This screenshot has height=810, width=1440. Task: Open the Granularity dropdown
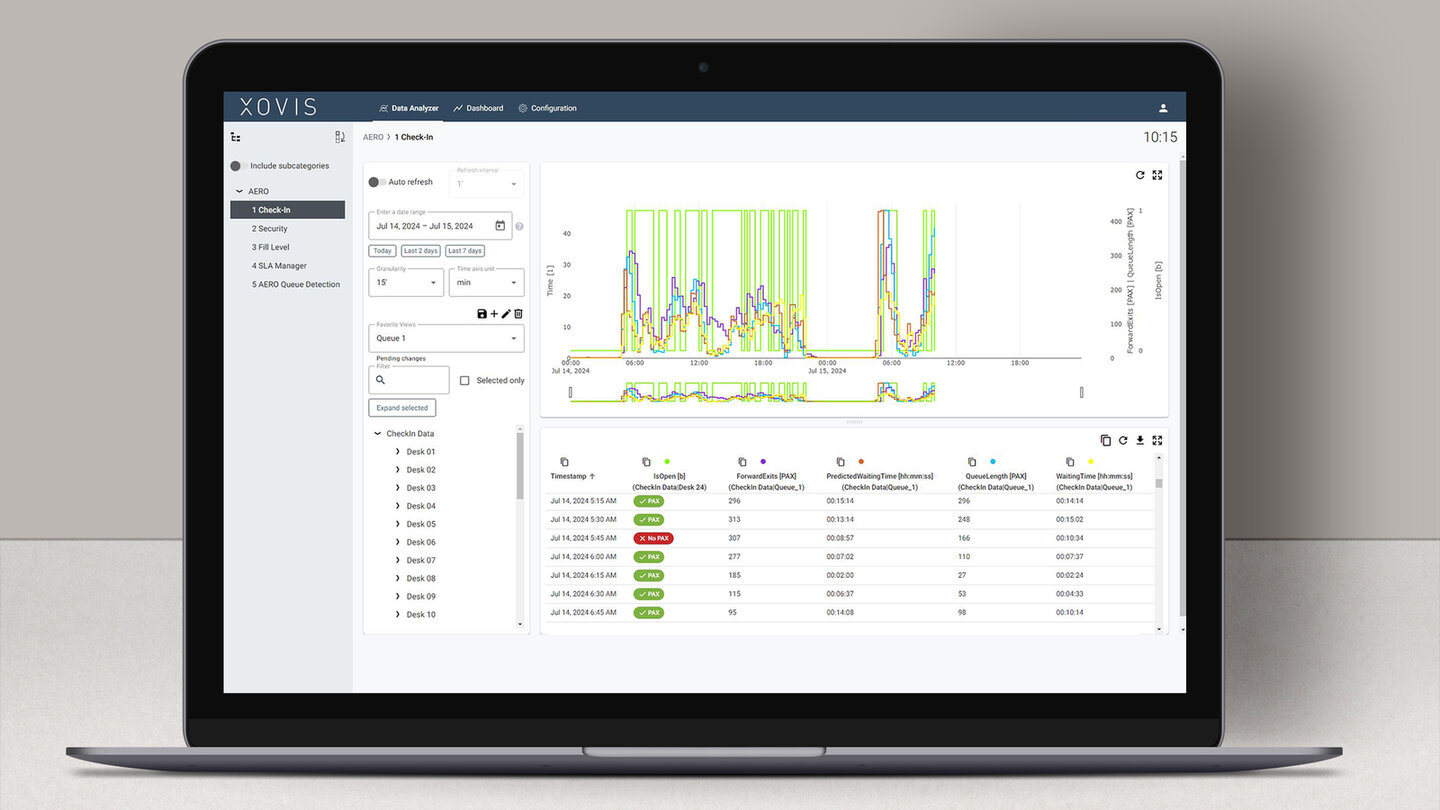point(406,283)
